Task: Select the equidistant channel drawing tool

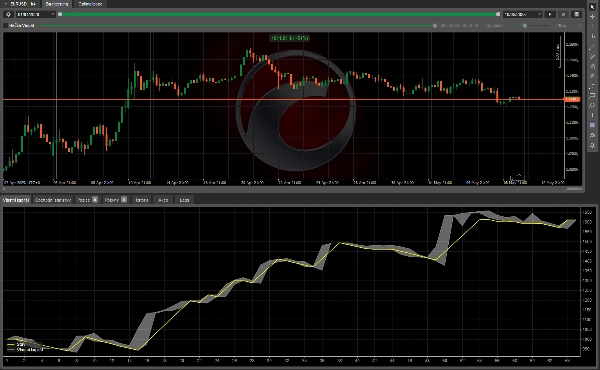Action: (592, 86)
